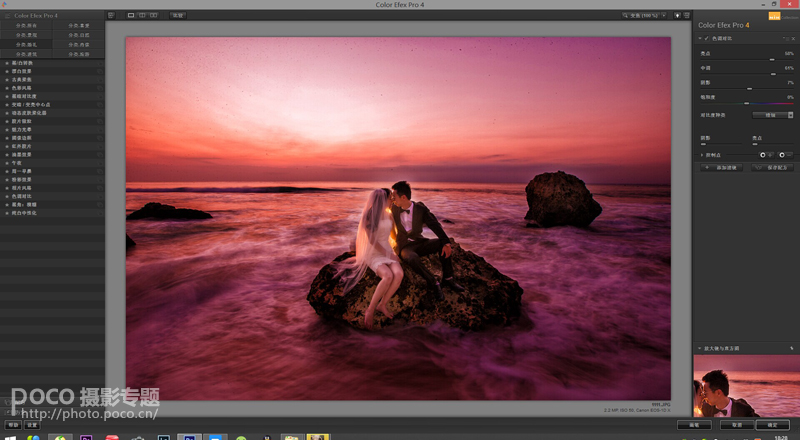This screenshot has height=440, width=800.
Task: Click the 画笔 brush button
Action: (x=694, y=425)
